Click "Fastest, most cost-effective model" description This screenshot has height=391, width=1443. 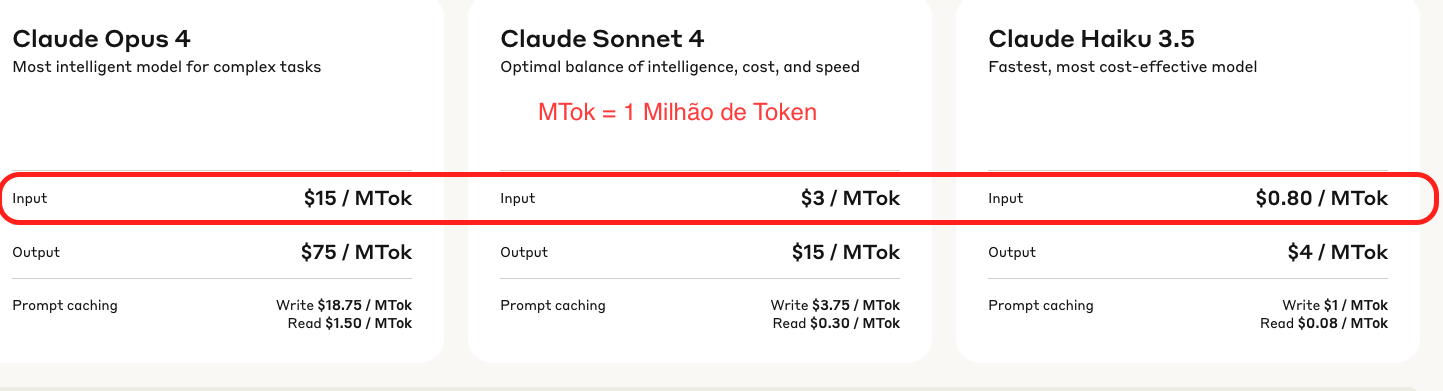tap(1122, 67)
